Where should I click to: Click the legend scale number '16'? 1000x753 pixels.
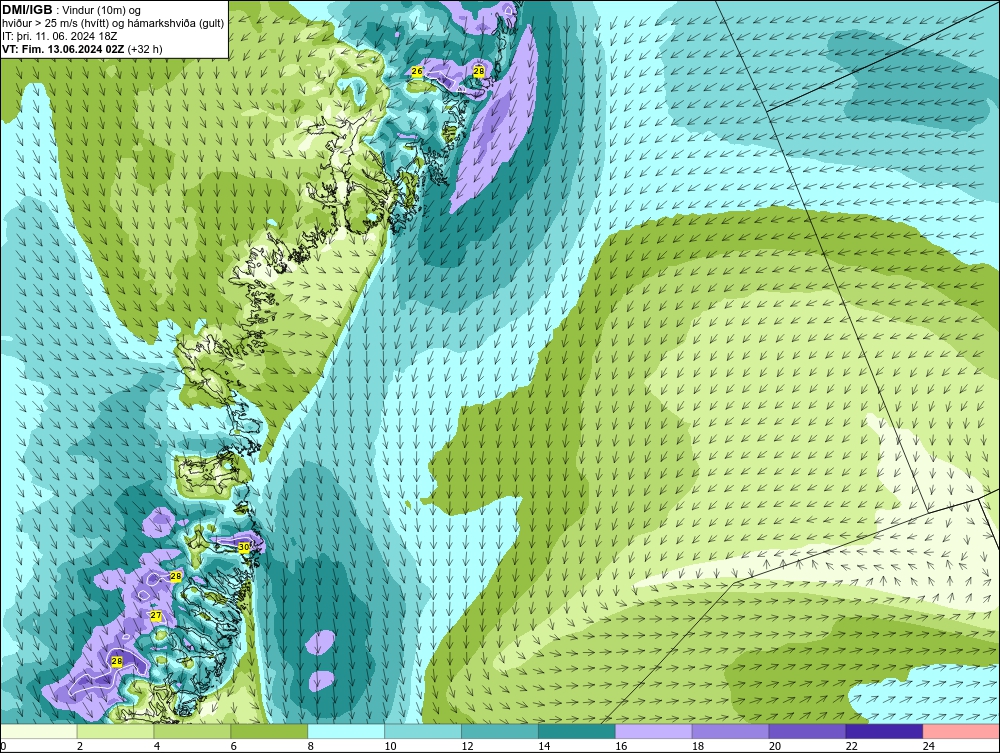click(621, 746)
